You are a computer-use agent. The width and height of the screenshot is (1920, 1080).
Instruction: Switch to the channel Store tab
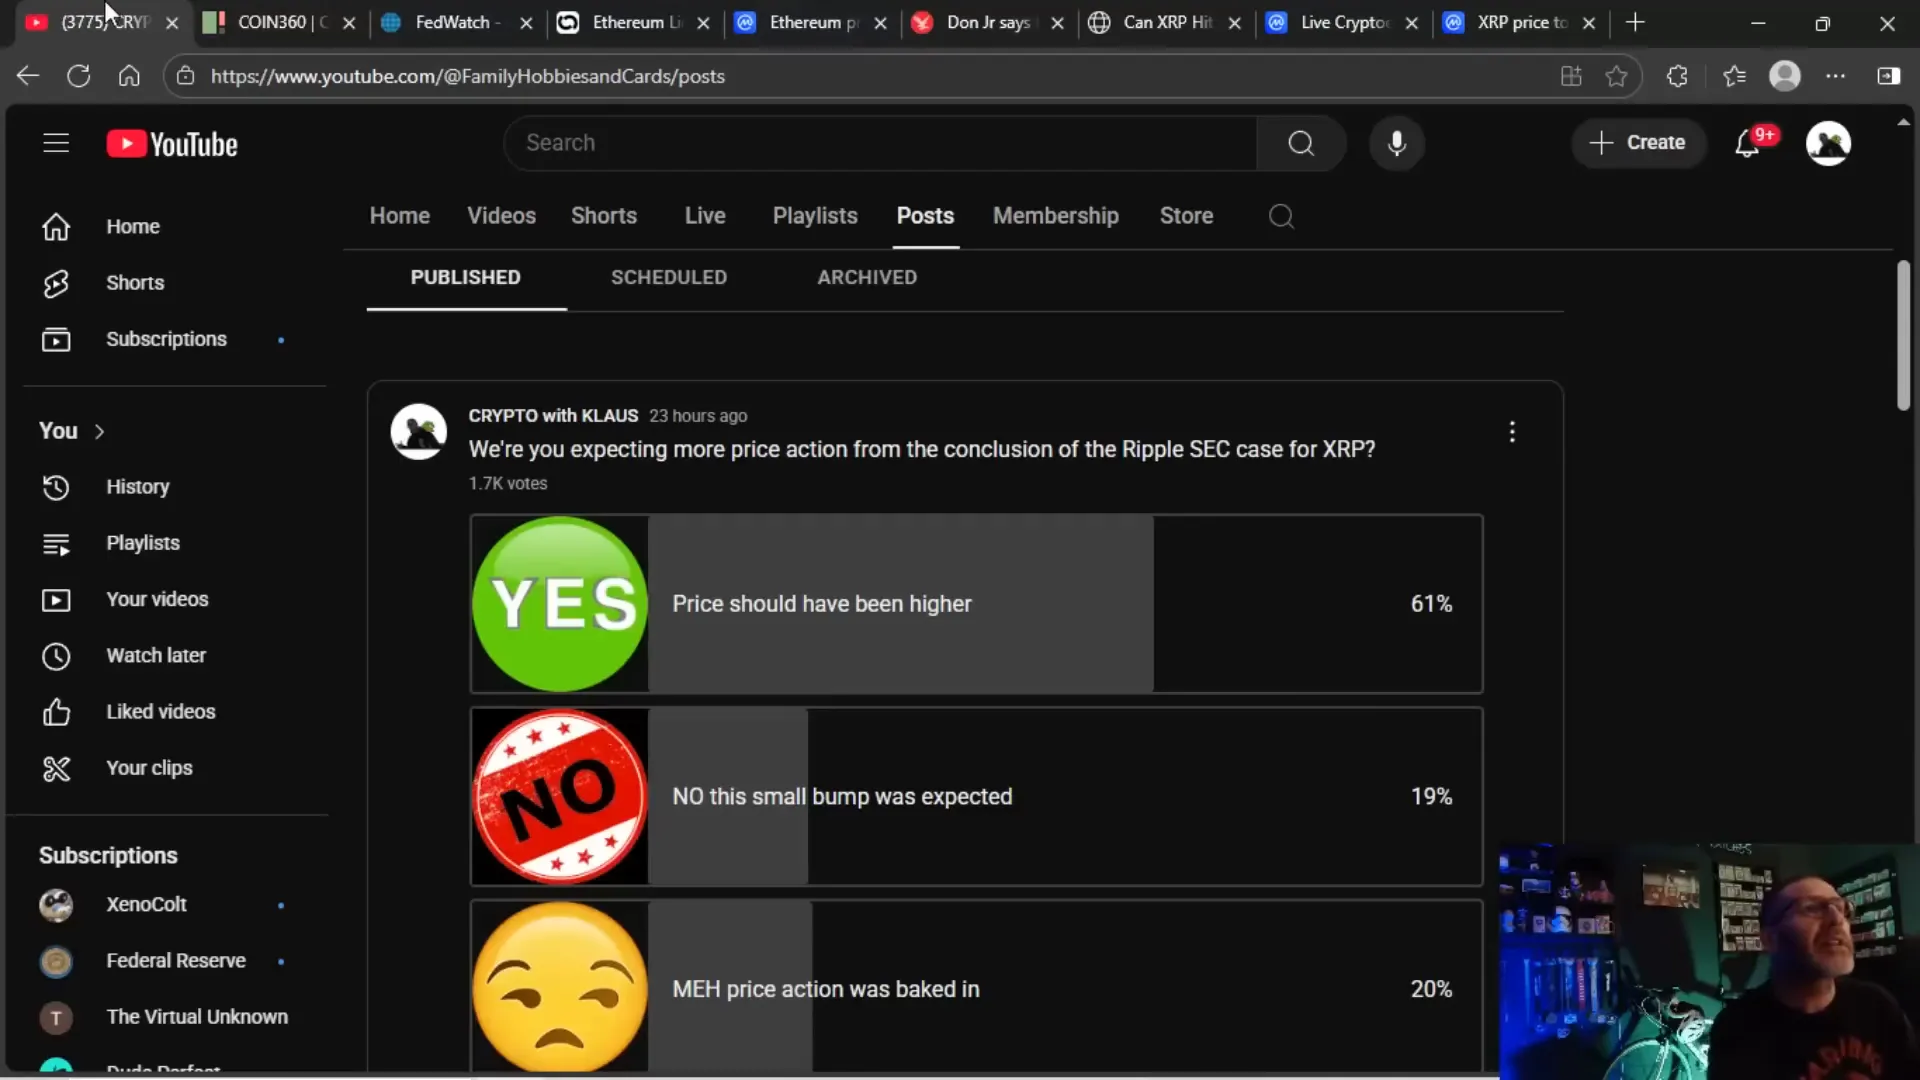coord(1186,216)
